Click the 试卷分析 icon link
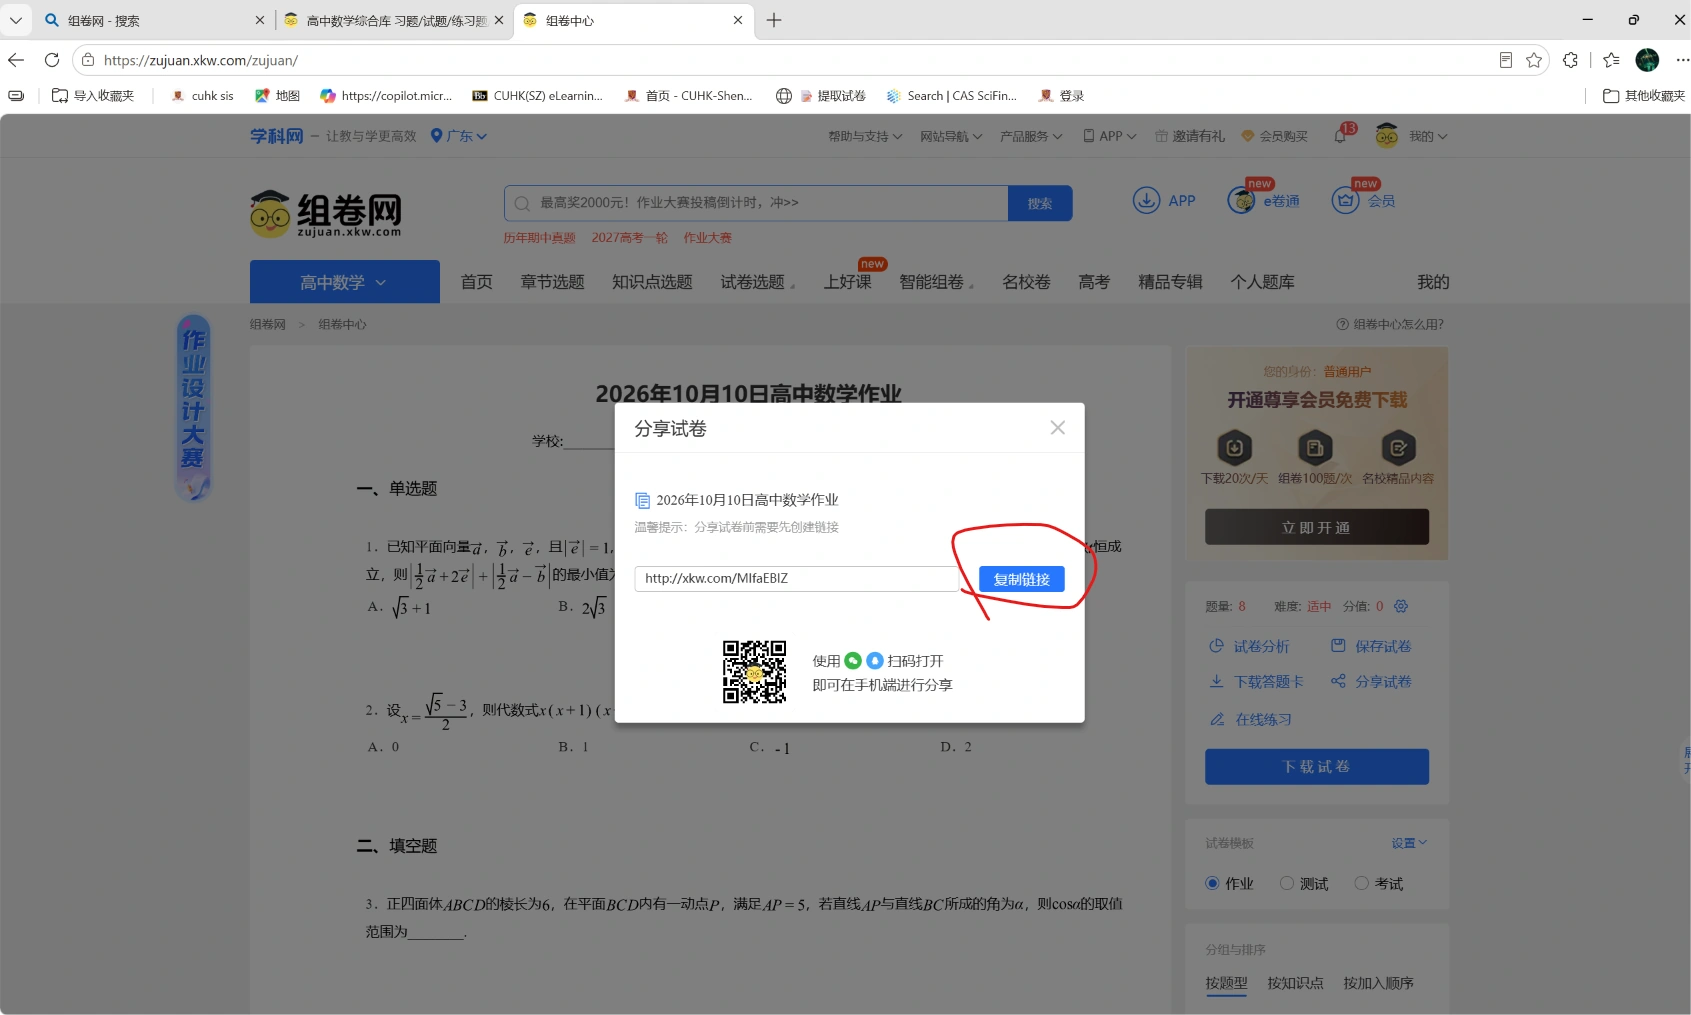1691x1015 pixels. (x=1249, y=646)
